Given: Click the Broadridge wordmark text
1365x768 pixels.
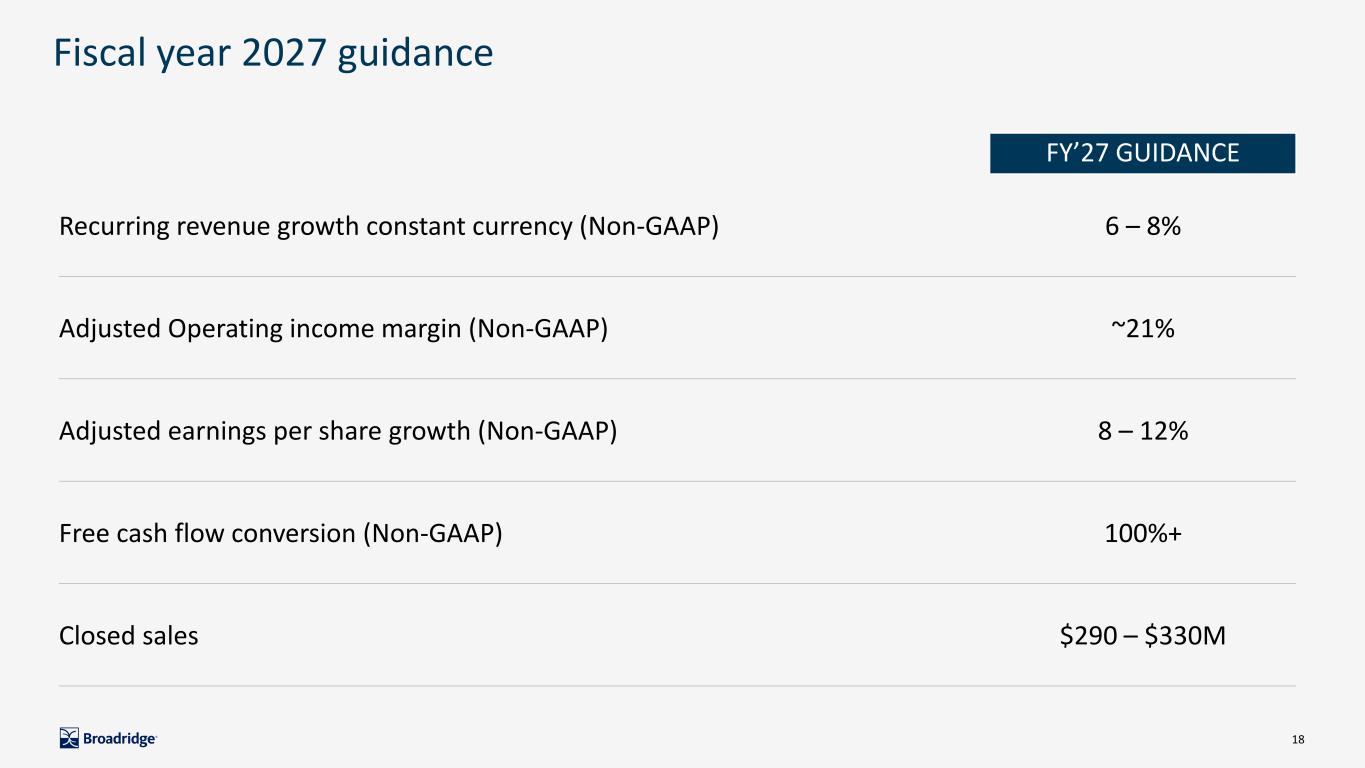Looking at the screenshot, I should click(120, 739).
